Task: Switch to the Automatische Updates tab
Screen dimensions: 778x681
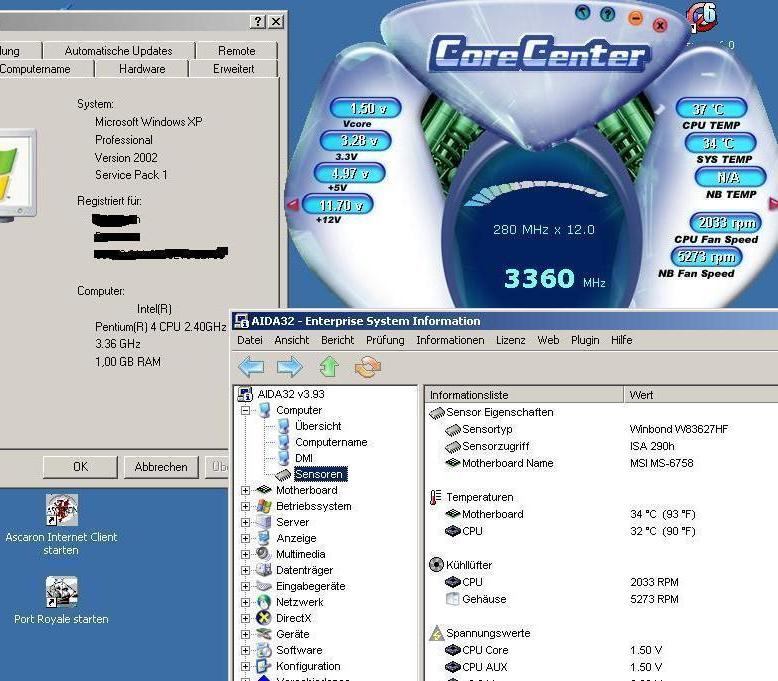Action: pos(119,51)
